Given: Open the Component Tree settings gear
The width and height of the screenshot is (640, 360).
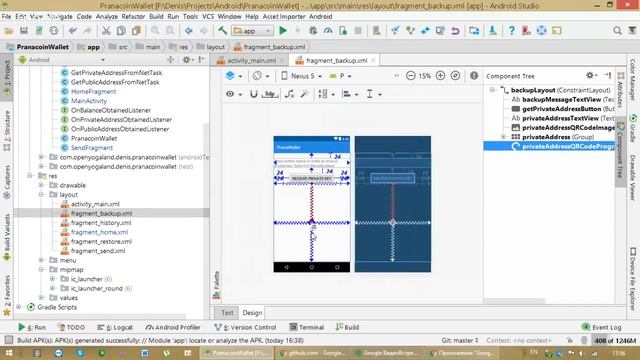Looking at the screenshot, I should click(591, 76).
